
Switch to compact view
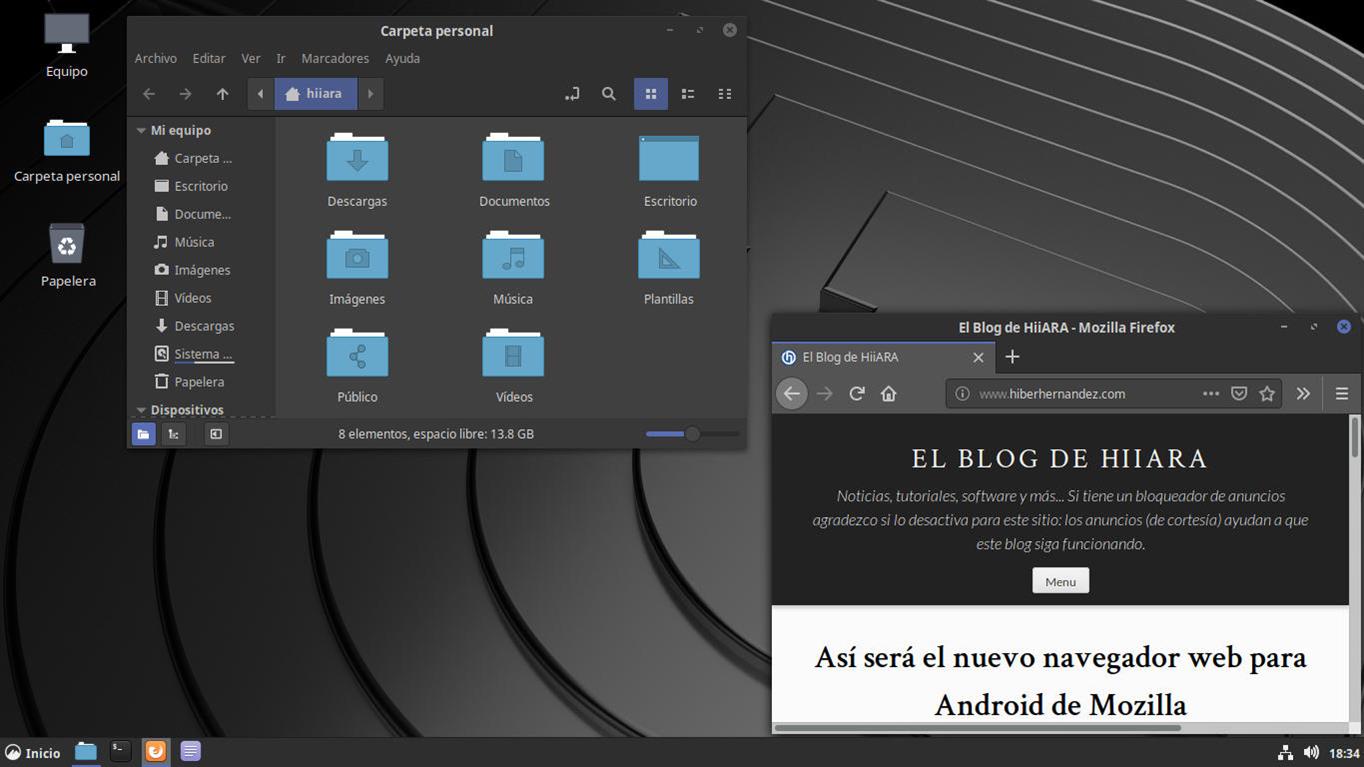[725, 94]
